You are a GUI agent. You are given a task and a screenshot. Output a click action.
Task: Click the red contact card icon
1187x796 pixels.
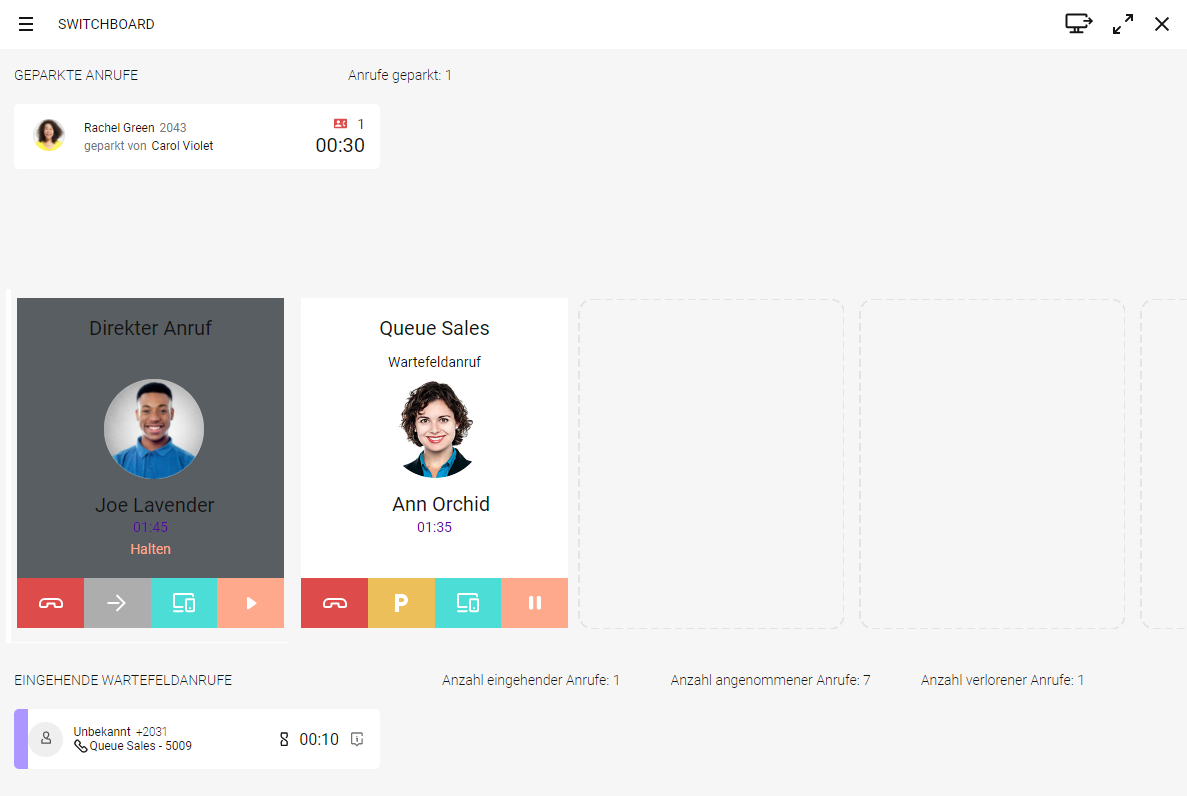pyautogui.click(x=340, y=124)
